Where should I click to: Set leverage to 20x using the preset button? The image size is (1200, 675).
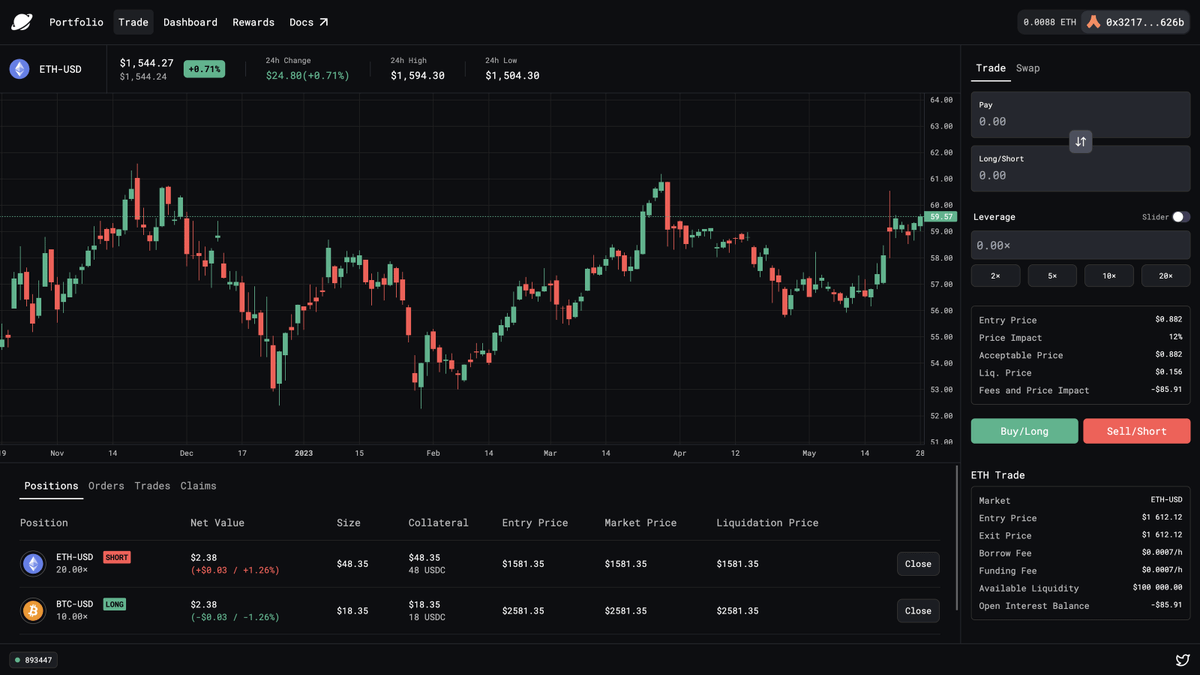(x=1166, y=275)
